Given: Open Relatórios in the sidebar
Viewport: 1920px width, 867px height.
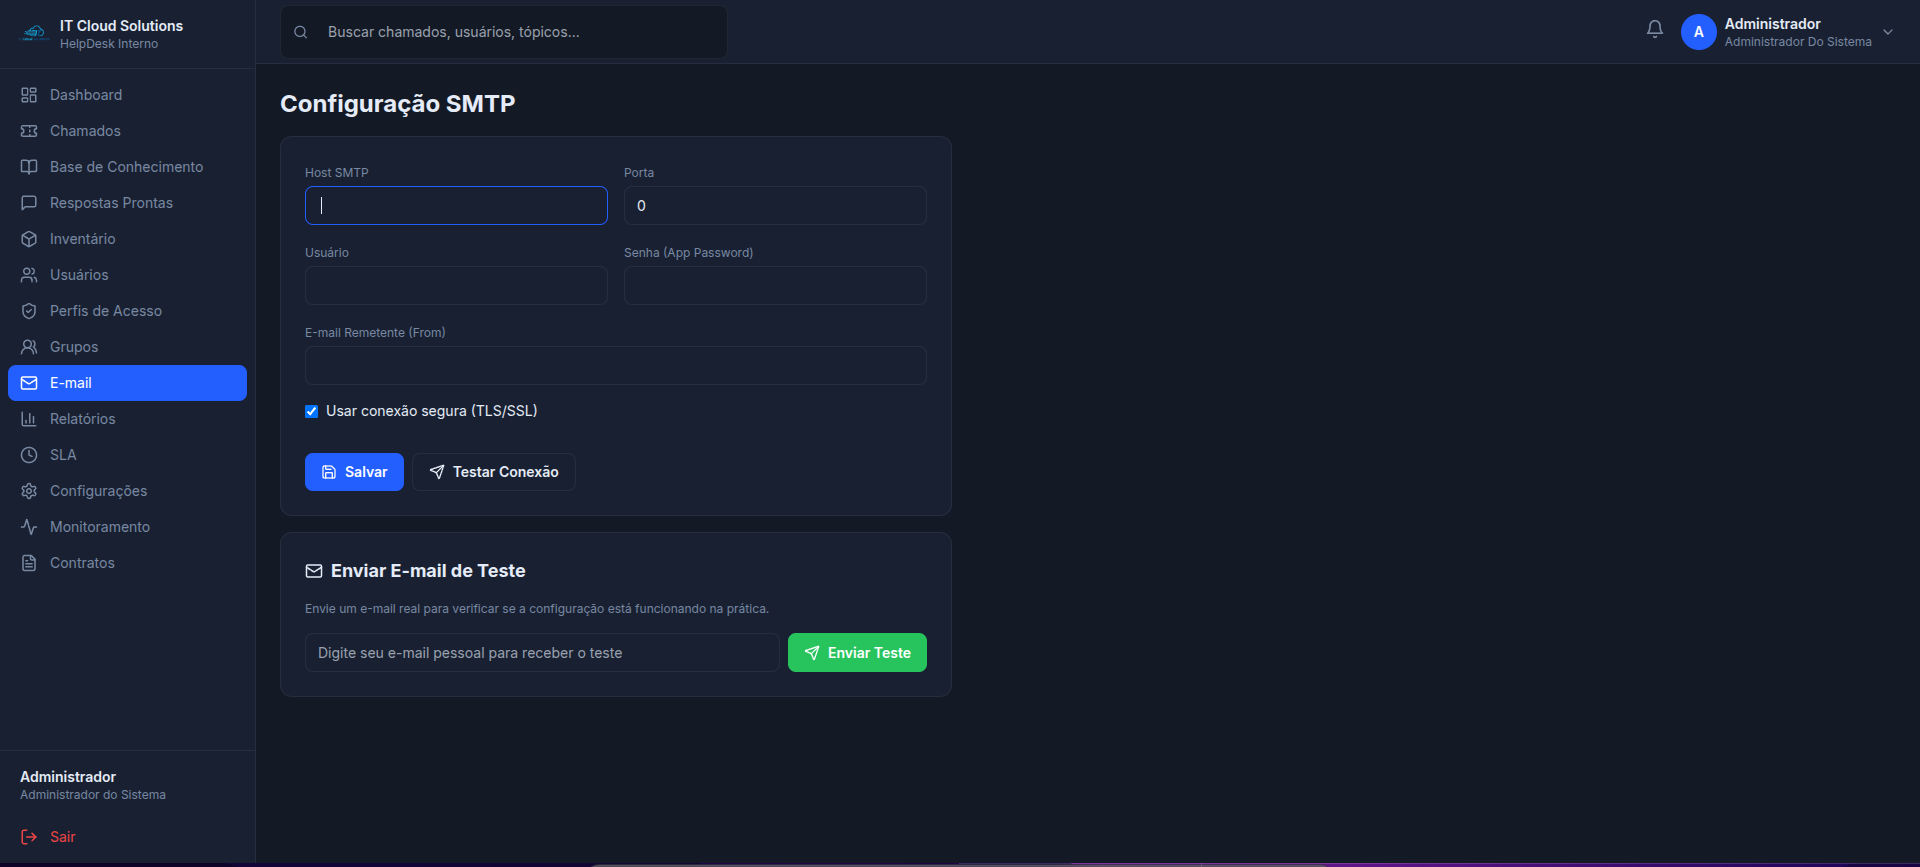Looking at the screenshot, I should pyautogui.click(x=127, y=419).
